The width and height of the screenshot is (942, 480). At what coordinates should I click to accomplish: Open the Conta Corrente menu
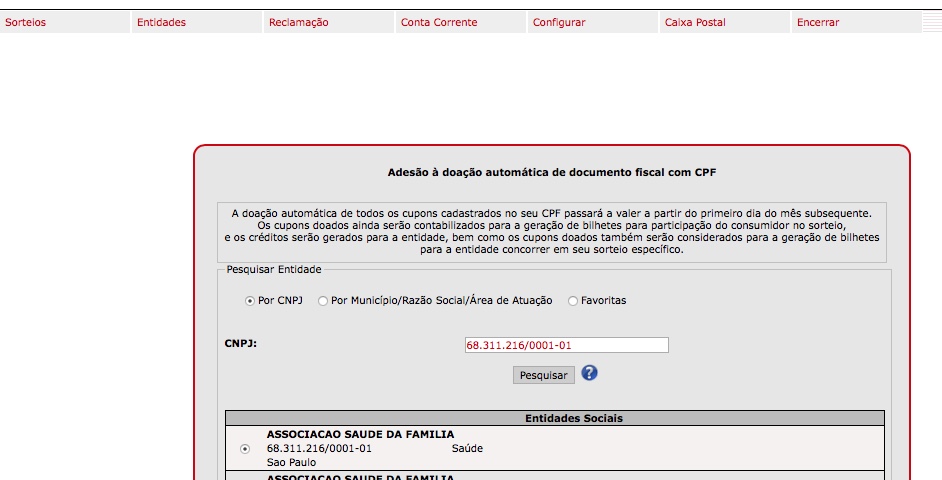pos(439,22)
